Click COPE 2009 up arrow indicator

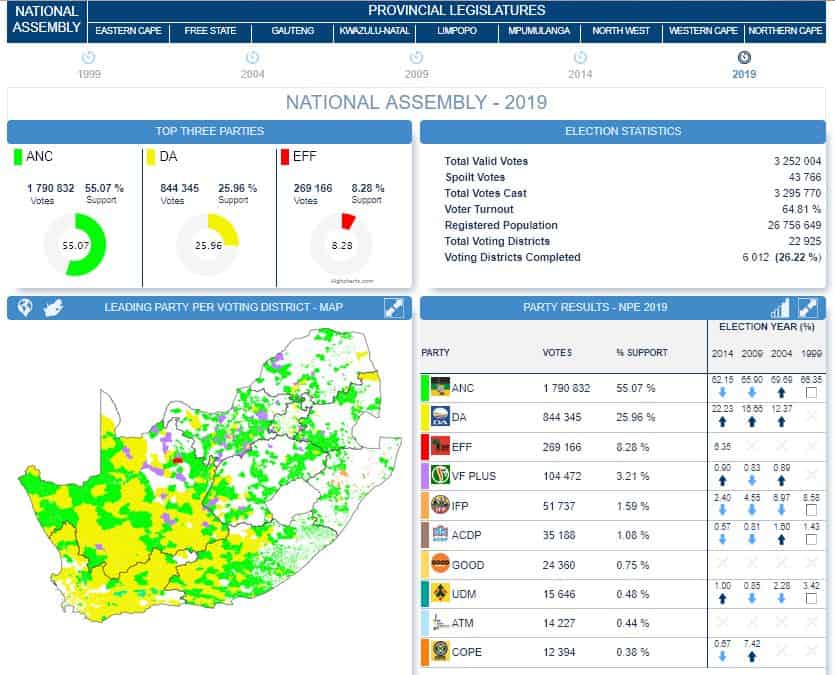pyautogui.click(x=752, y=657)
